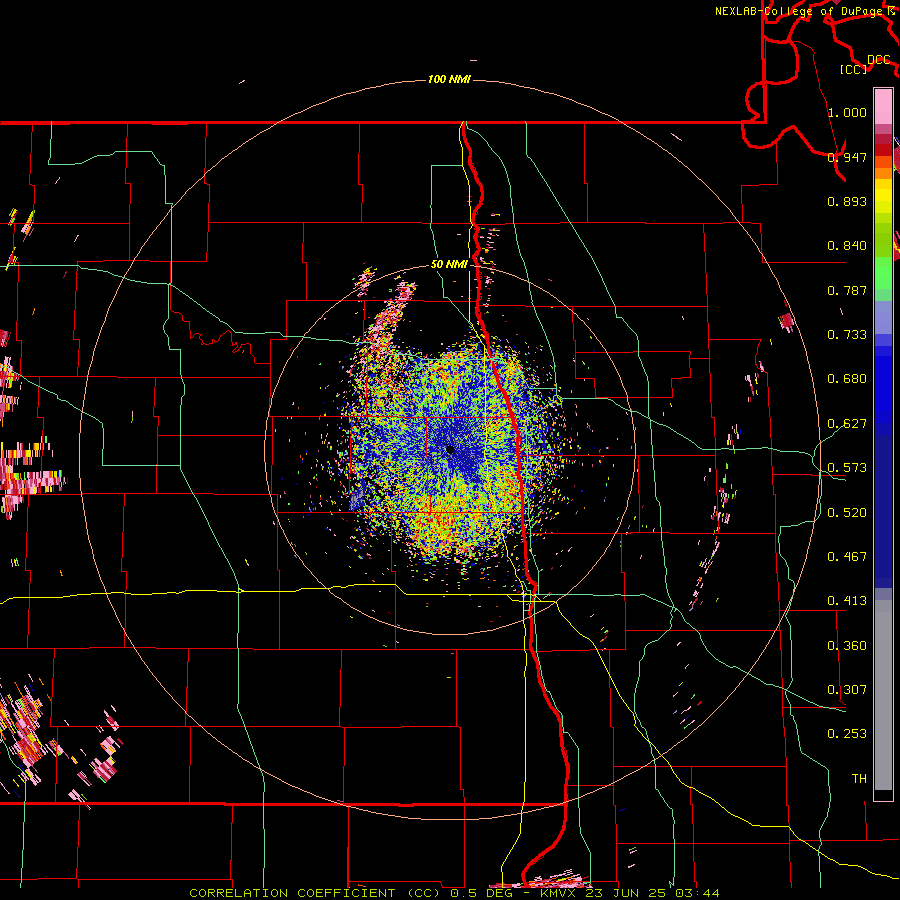This screenshot has height=900, width=900.
Task: Click the NEXLAB-College of DuPage label
Action: [x=800, y=11]
